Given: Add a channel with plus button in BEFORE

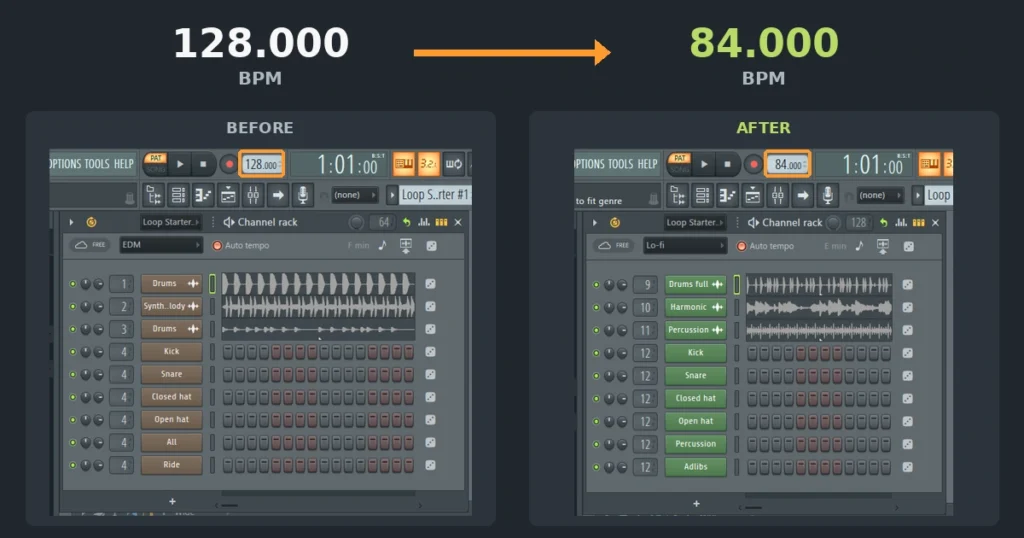Looking at the screenshot, I should [172, 501].
